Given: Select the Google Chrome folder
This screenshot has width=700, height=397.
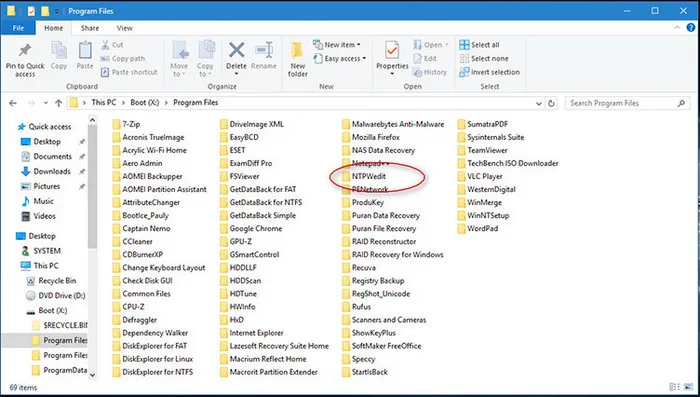Looking at the screenshot, I should (256, 229).
